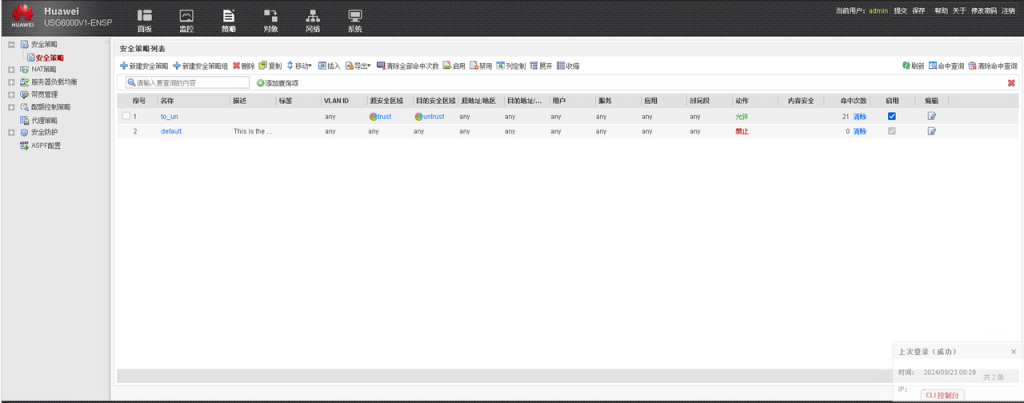Open the 网络 network icon in top navigation

coord(312,19)
